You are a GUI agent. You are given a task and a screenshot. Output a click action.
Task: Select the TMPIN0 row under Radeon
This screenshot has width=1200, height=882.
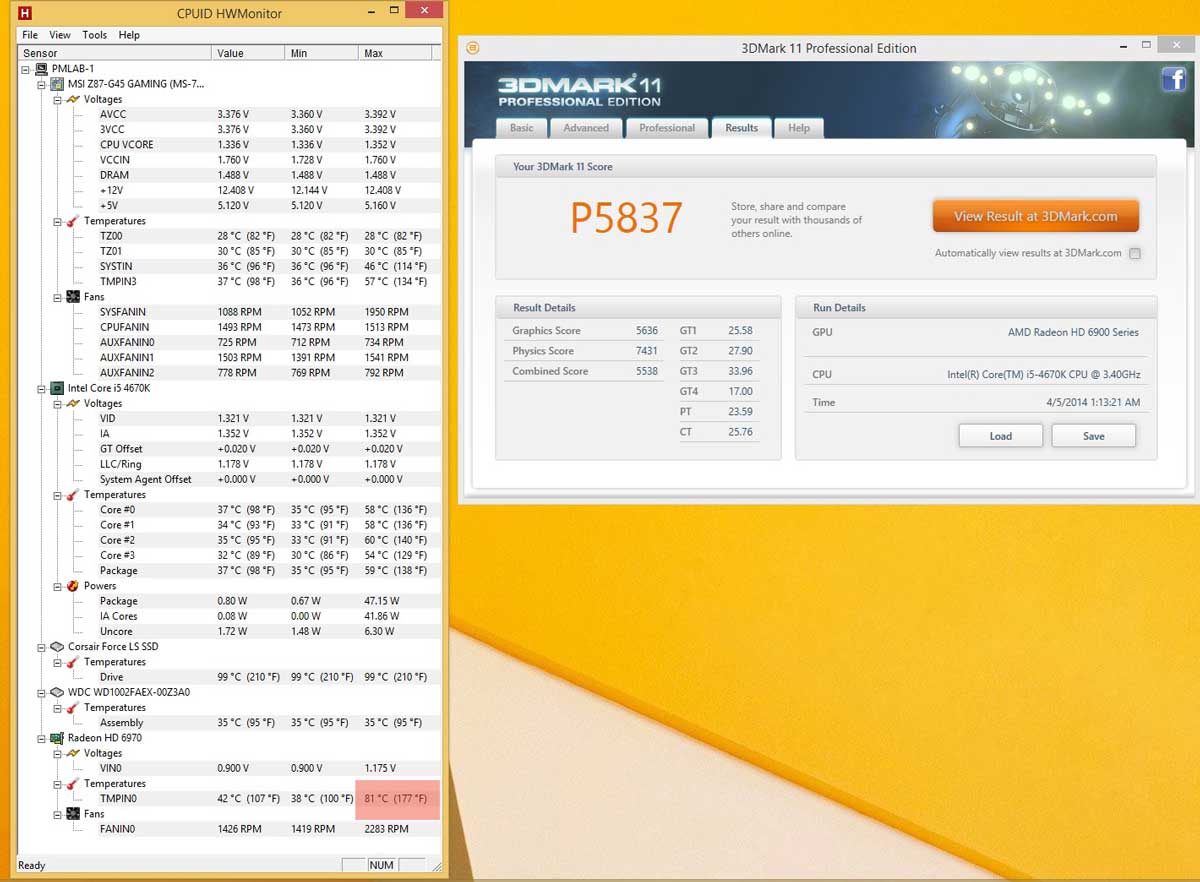[230, 799]
